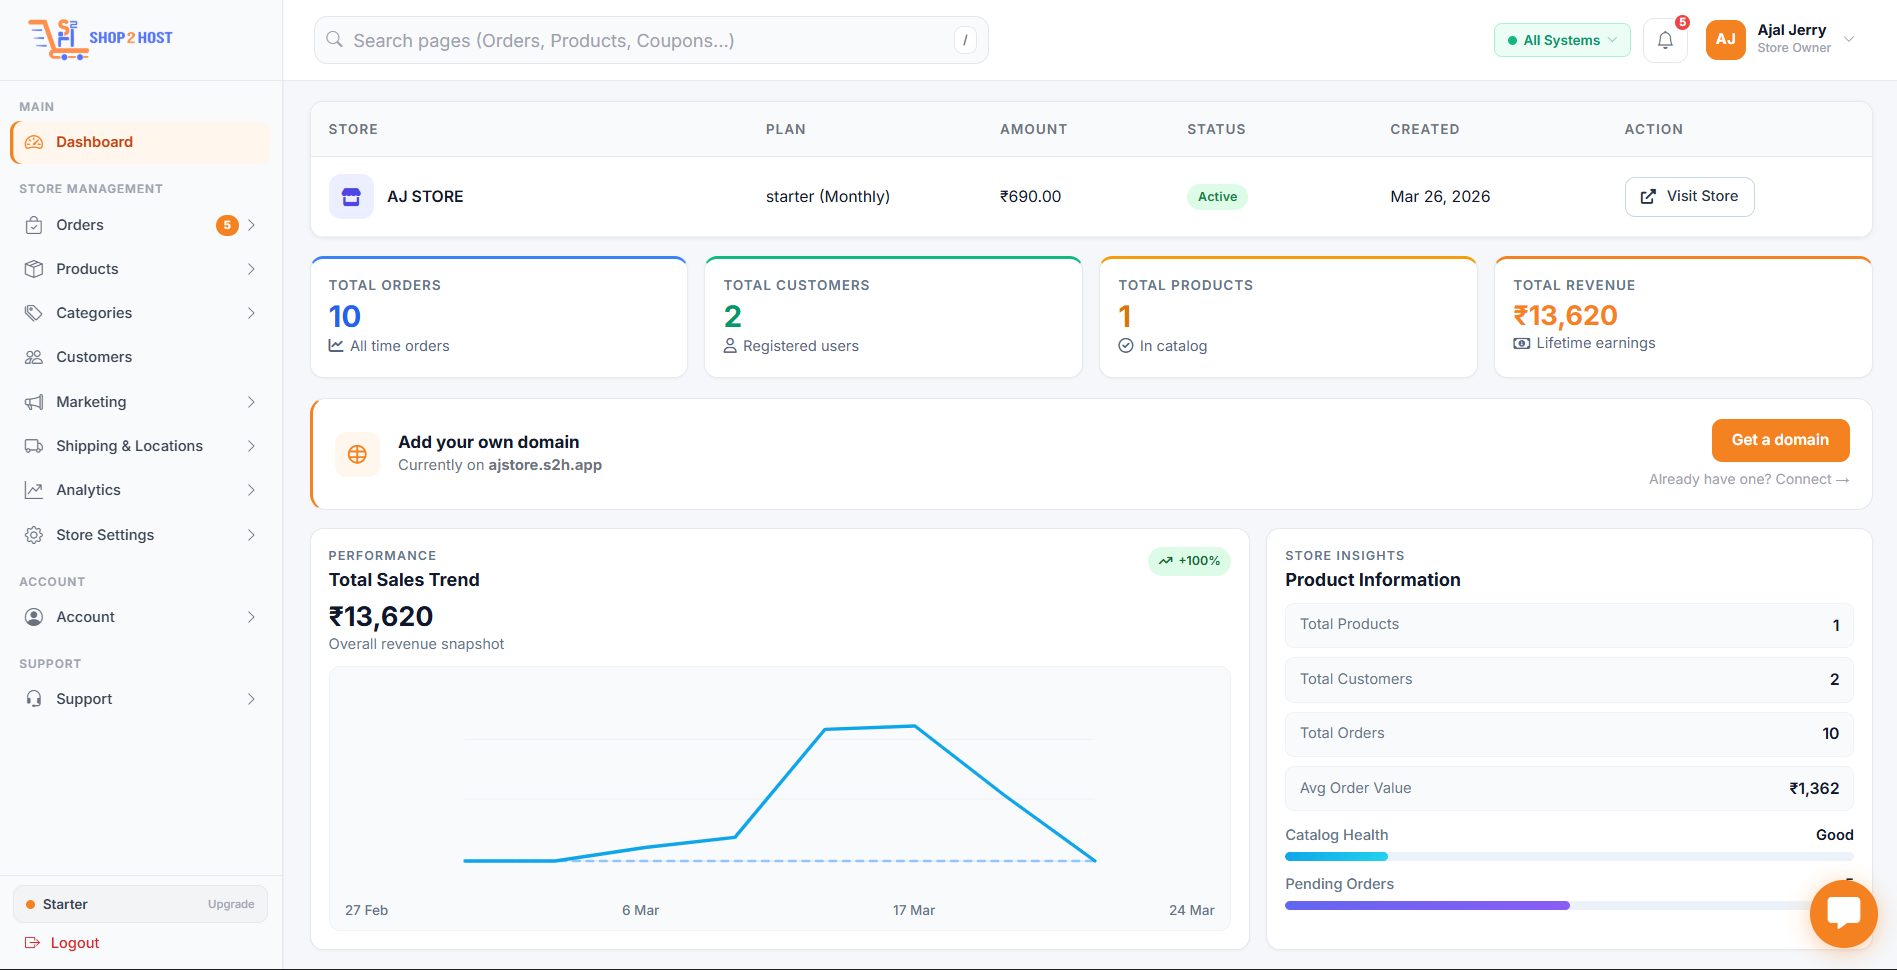Select Analytics in the sidebar

pos(88,490)
